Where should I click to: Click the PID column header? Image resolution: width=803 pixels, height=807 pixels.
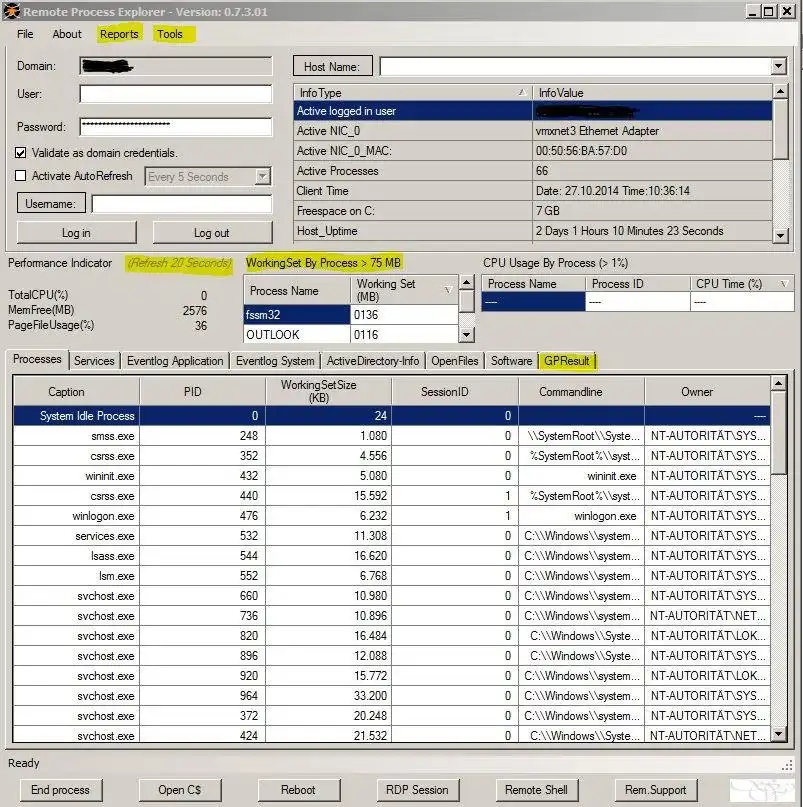tap(202, 391)
